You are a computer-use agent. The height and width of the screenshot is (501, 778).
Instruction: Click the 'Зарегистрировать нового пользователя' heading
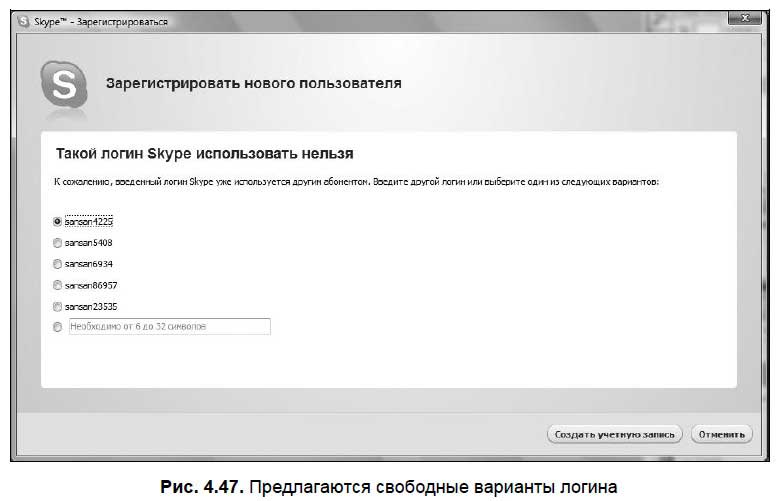coord(254,84)
